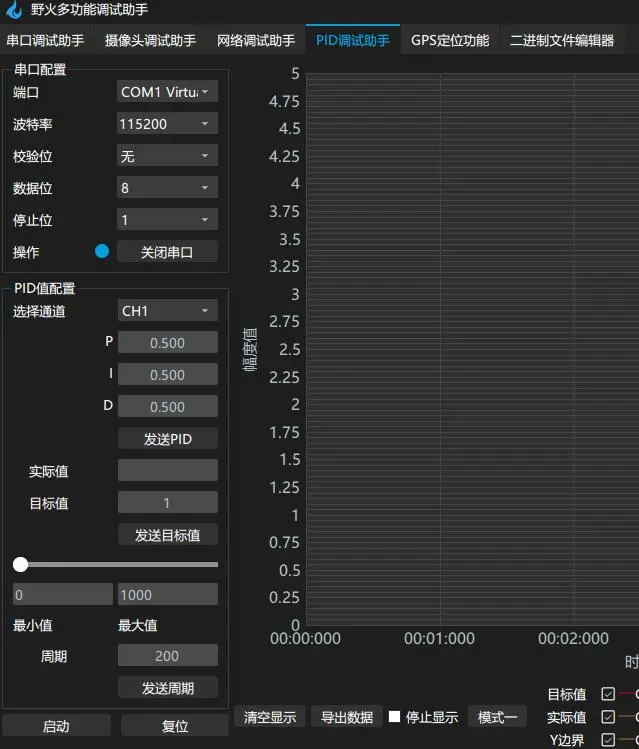Click the 周期 input field showing 200

point(167,656)
